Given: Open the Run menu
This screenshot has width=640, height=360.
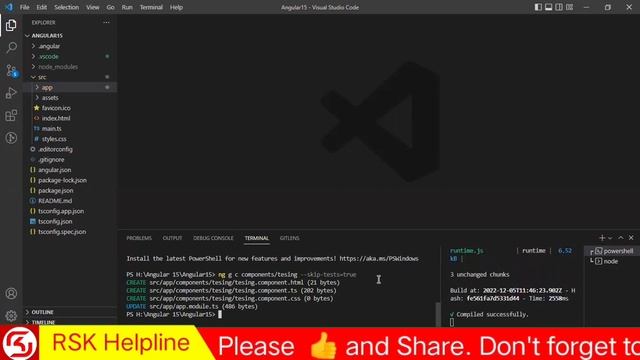Looking at the screenshot, I should click(x=127, y=7).
